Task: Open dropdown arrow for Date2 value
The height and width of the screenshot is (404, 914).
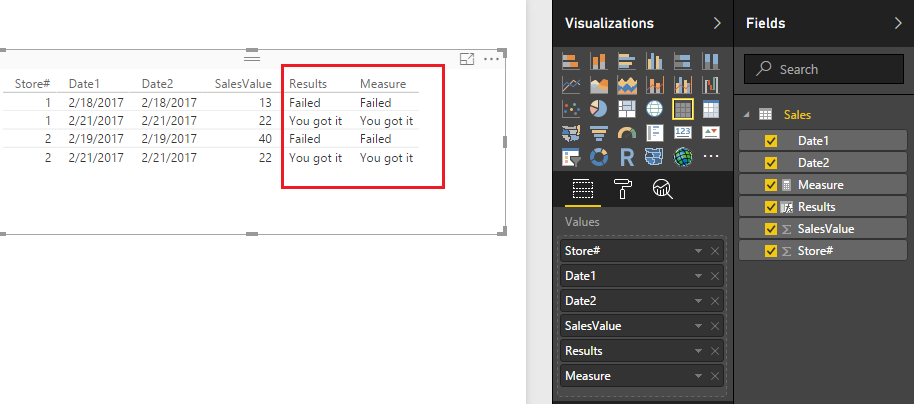Action: coord(698,301)
